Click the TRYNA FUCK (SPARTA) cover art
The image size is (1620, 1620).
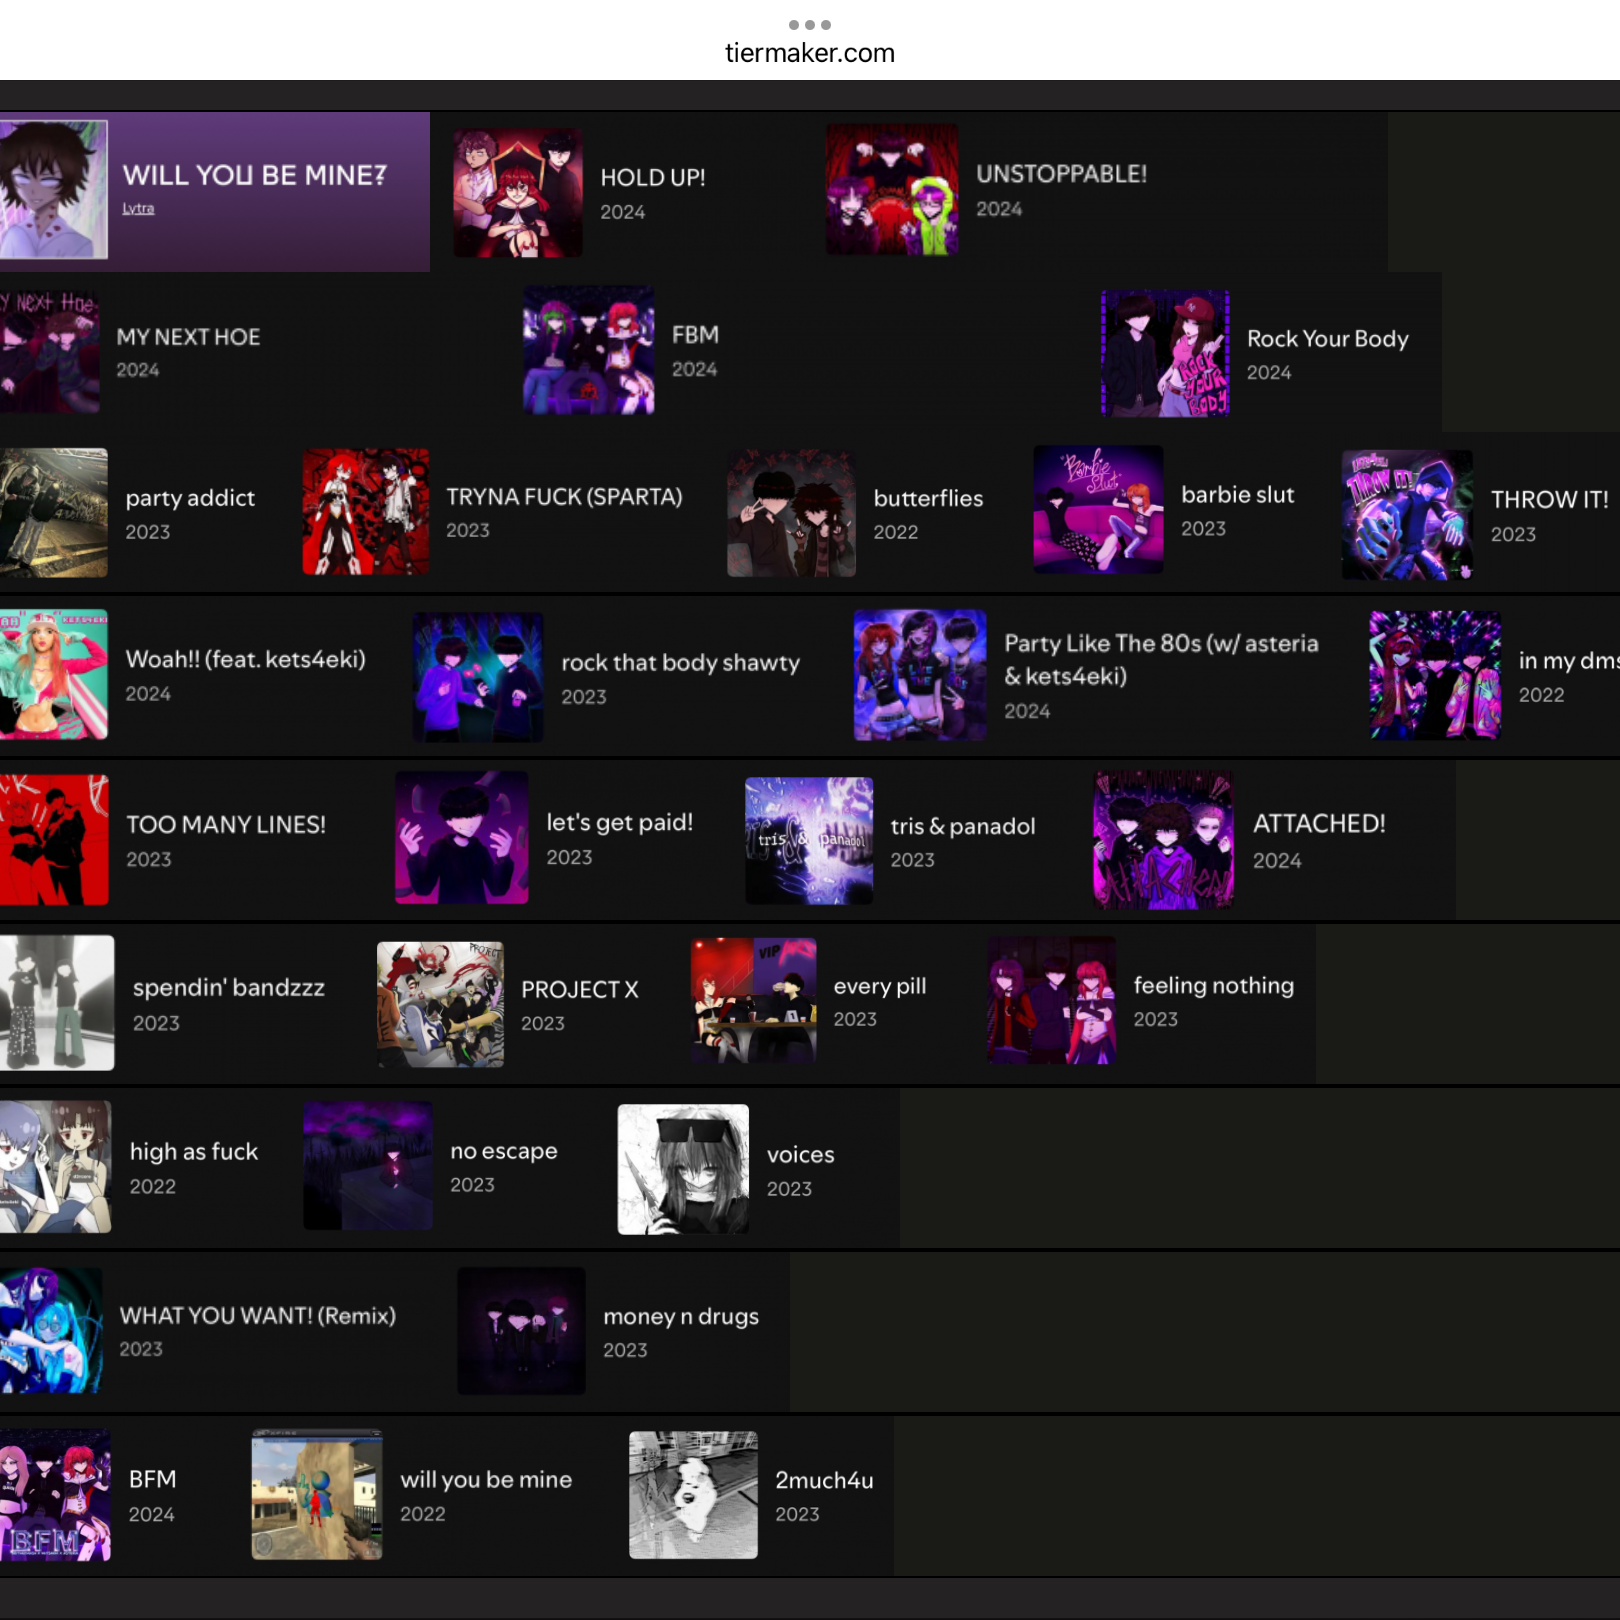coord(366,512)
